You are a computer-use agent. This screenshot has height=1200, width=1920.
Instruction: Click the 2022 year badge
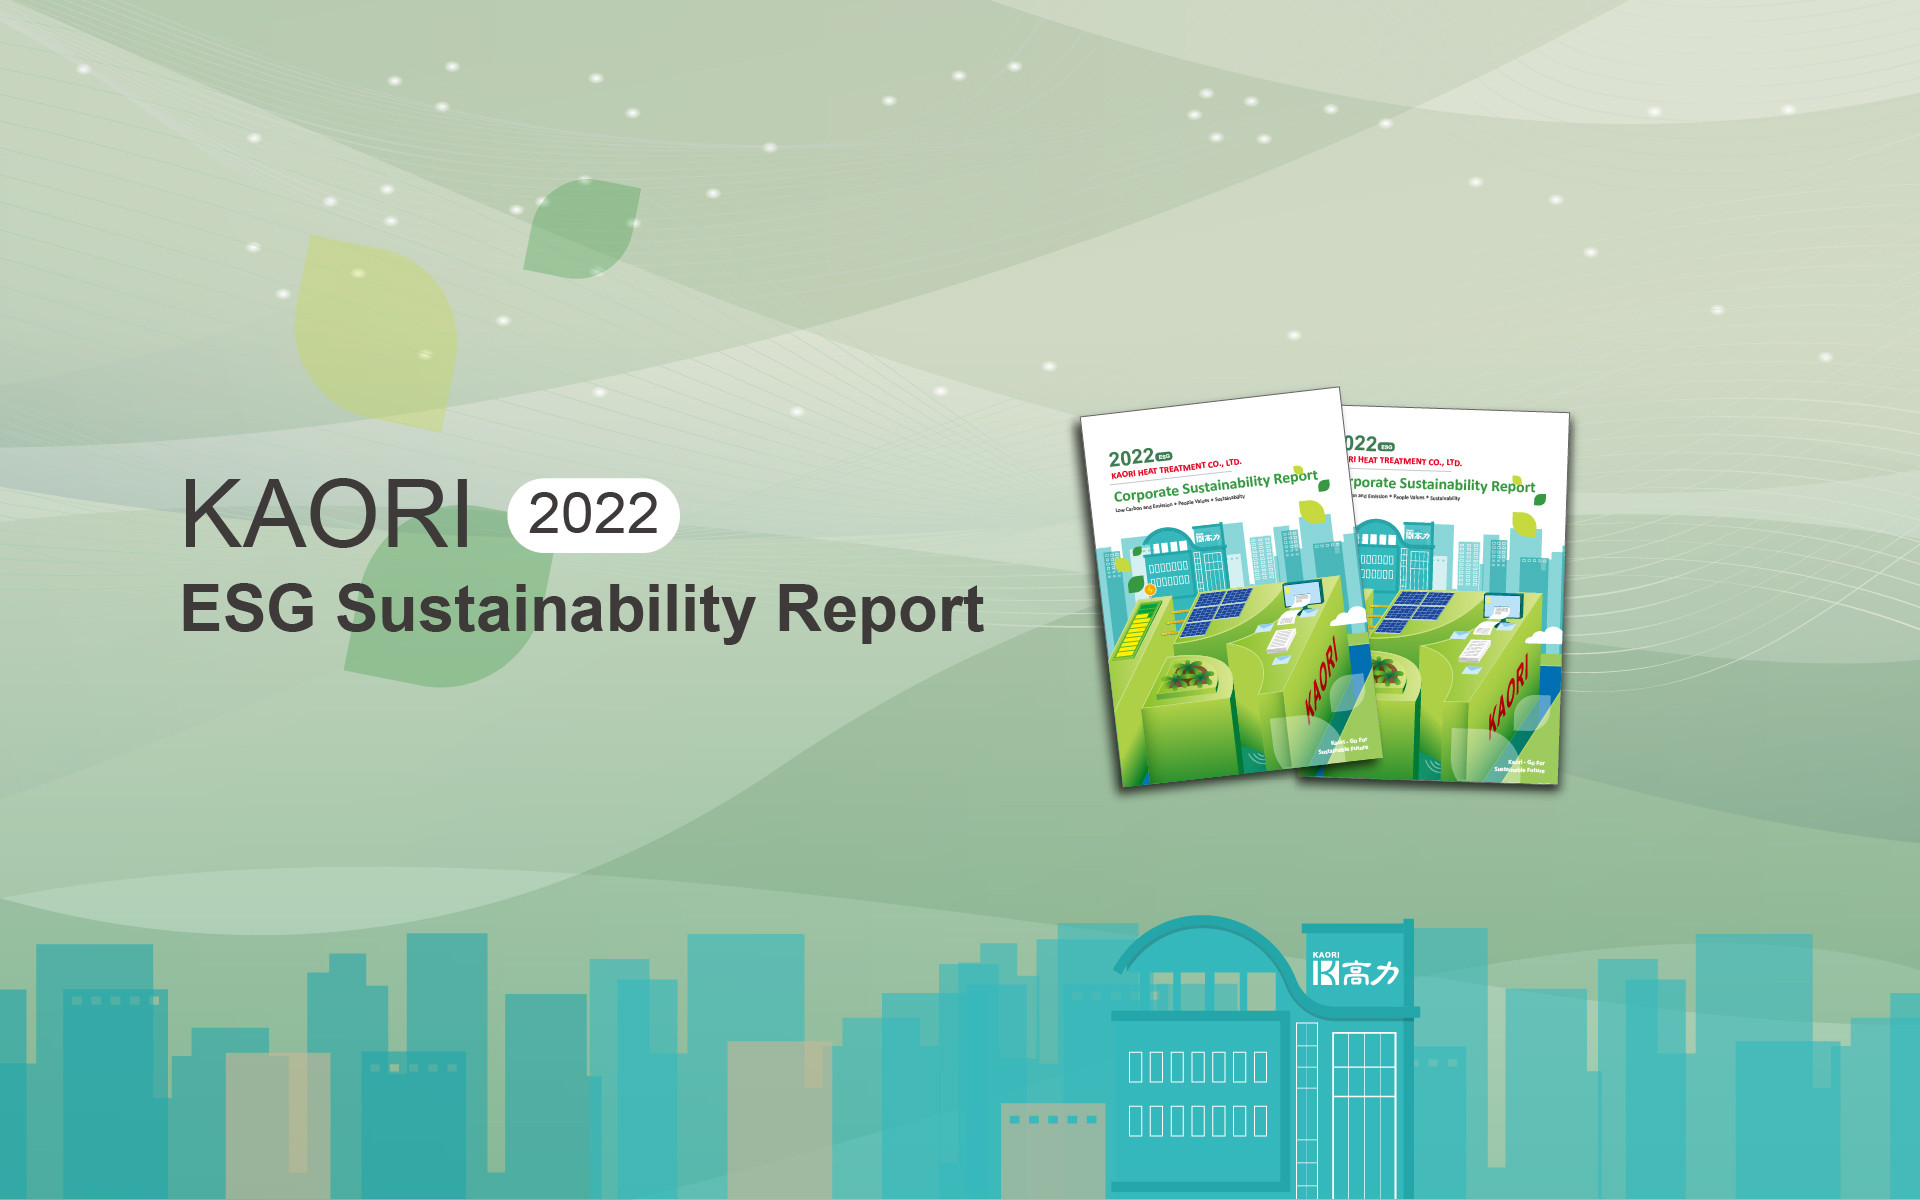pyautogui.click(x=593, y=515)
